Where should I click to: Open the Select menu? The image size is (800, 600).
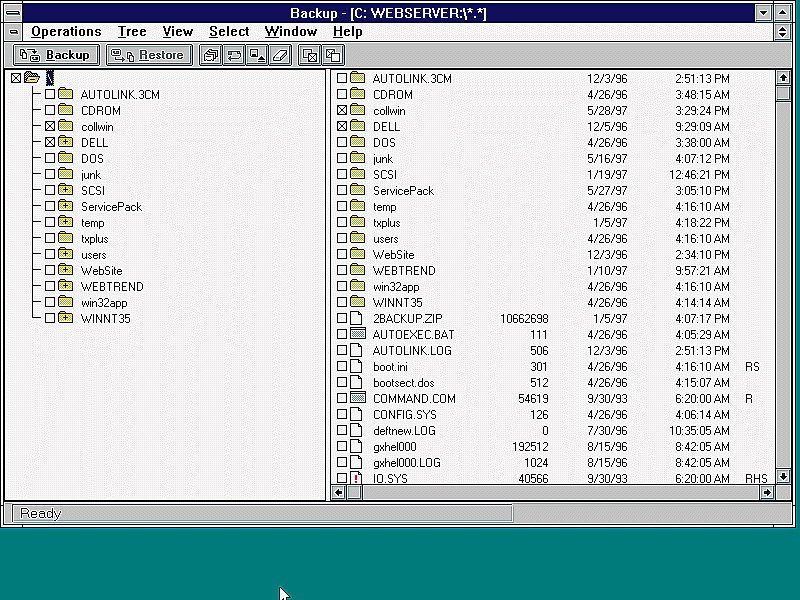(229, 32)
